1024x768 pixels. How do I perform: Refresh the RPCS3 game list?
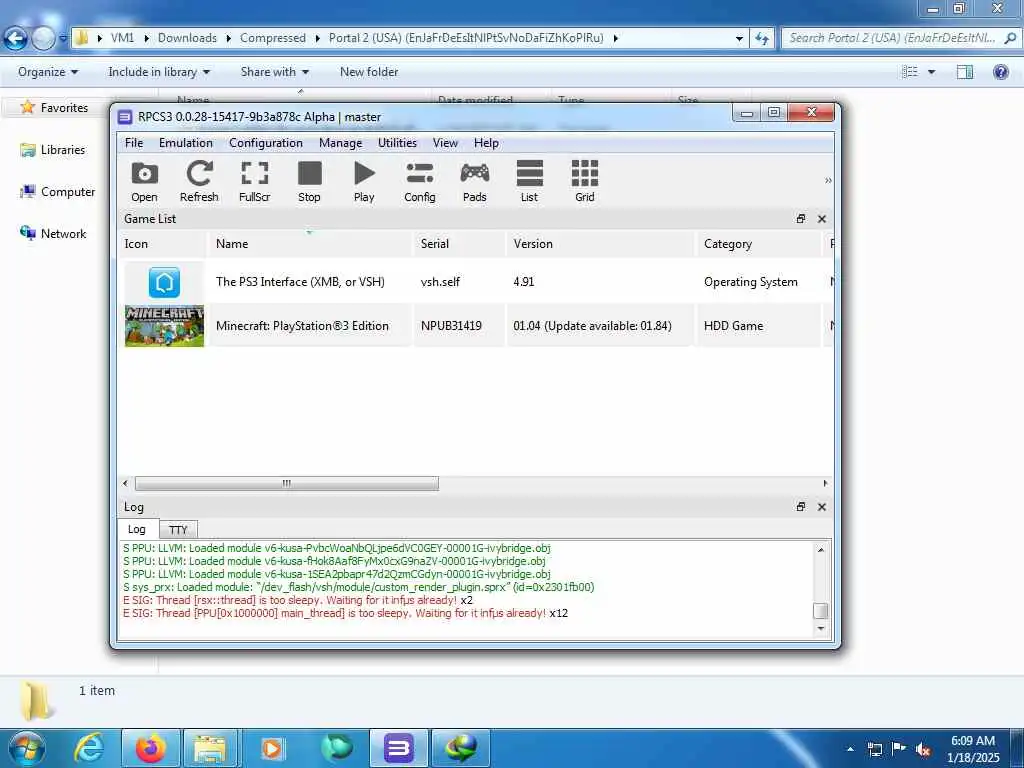(x=199, y=182)
